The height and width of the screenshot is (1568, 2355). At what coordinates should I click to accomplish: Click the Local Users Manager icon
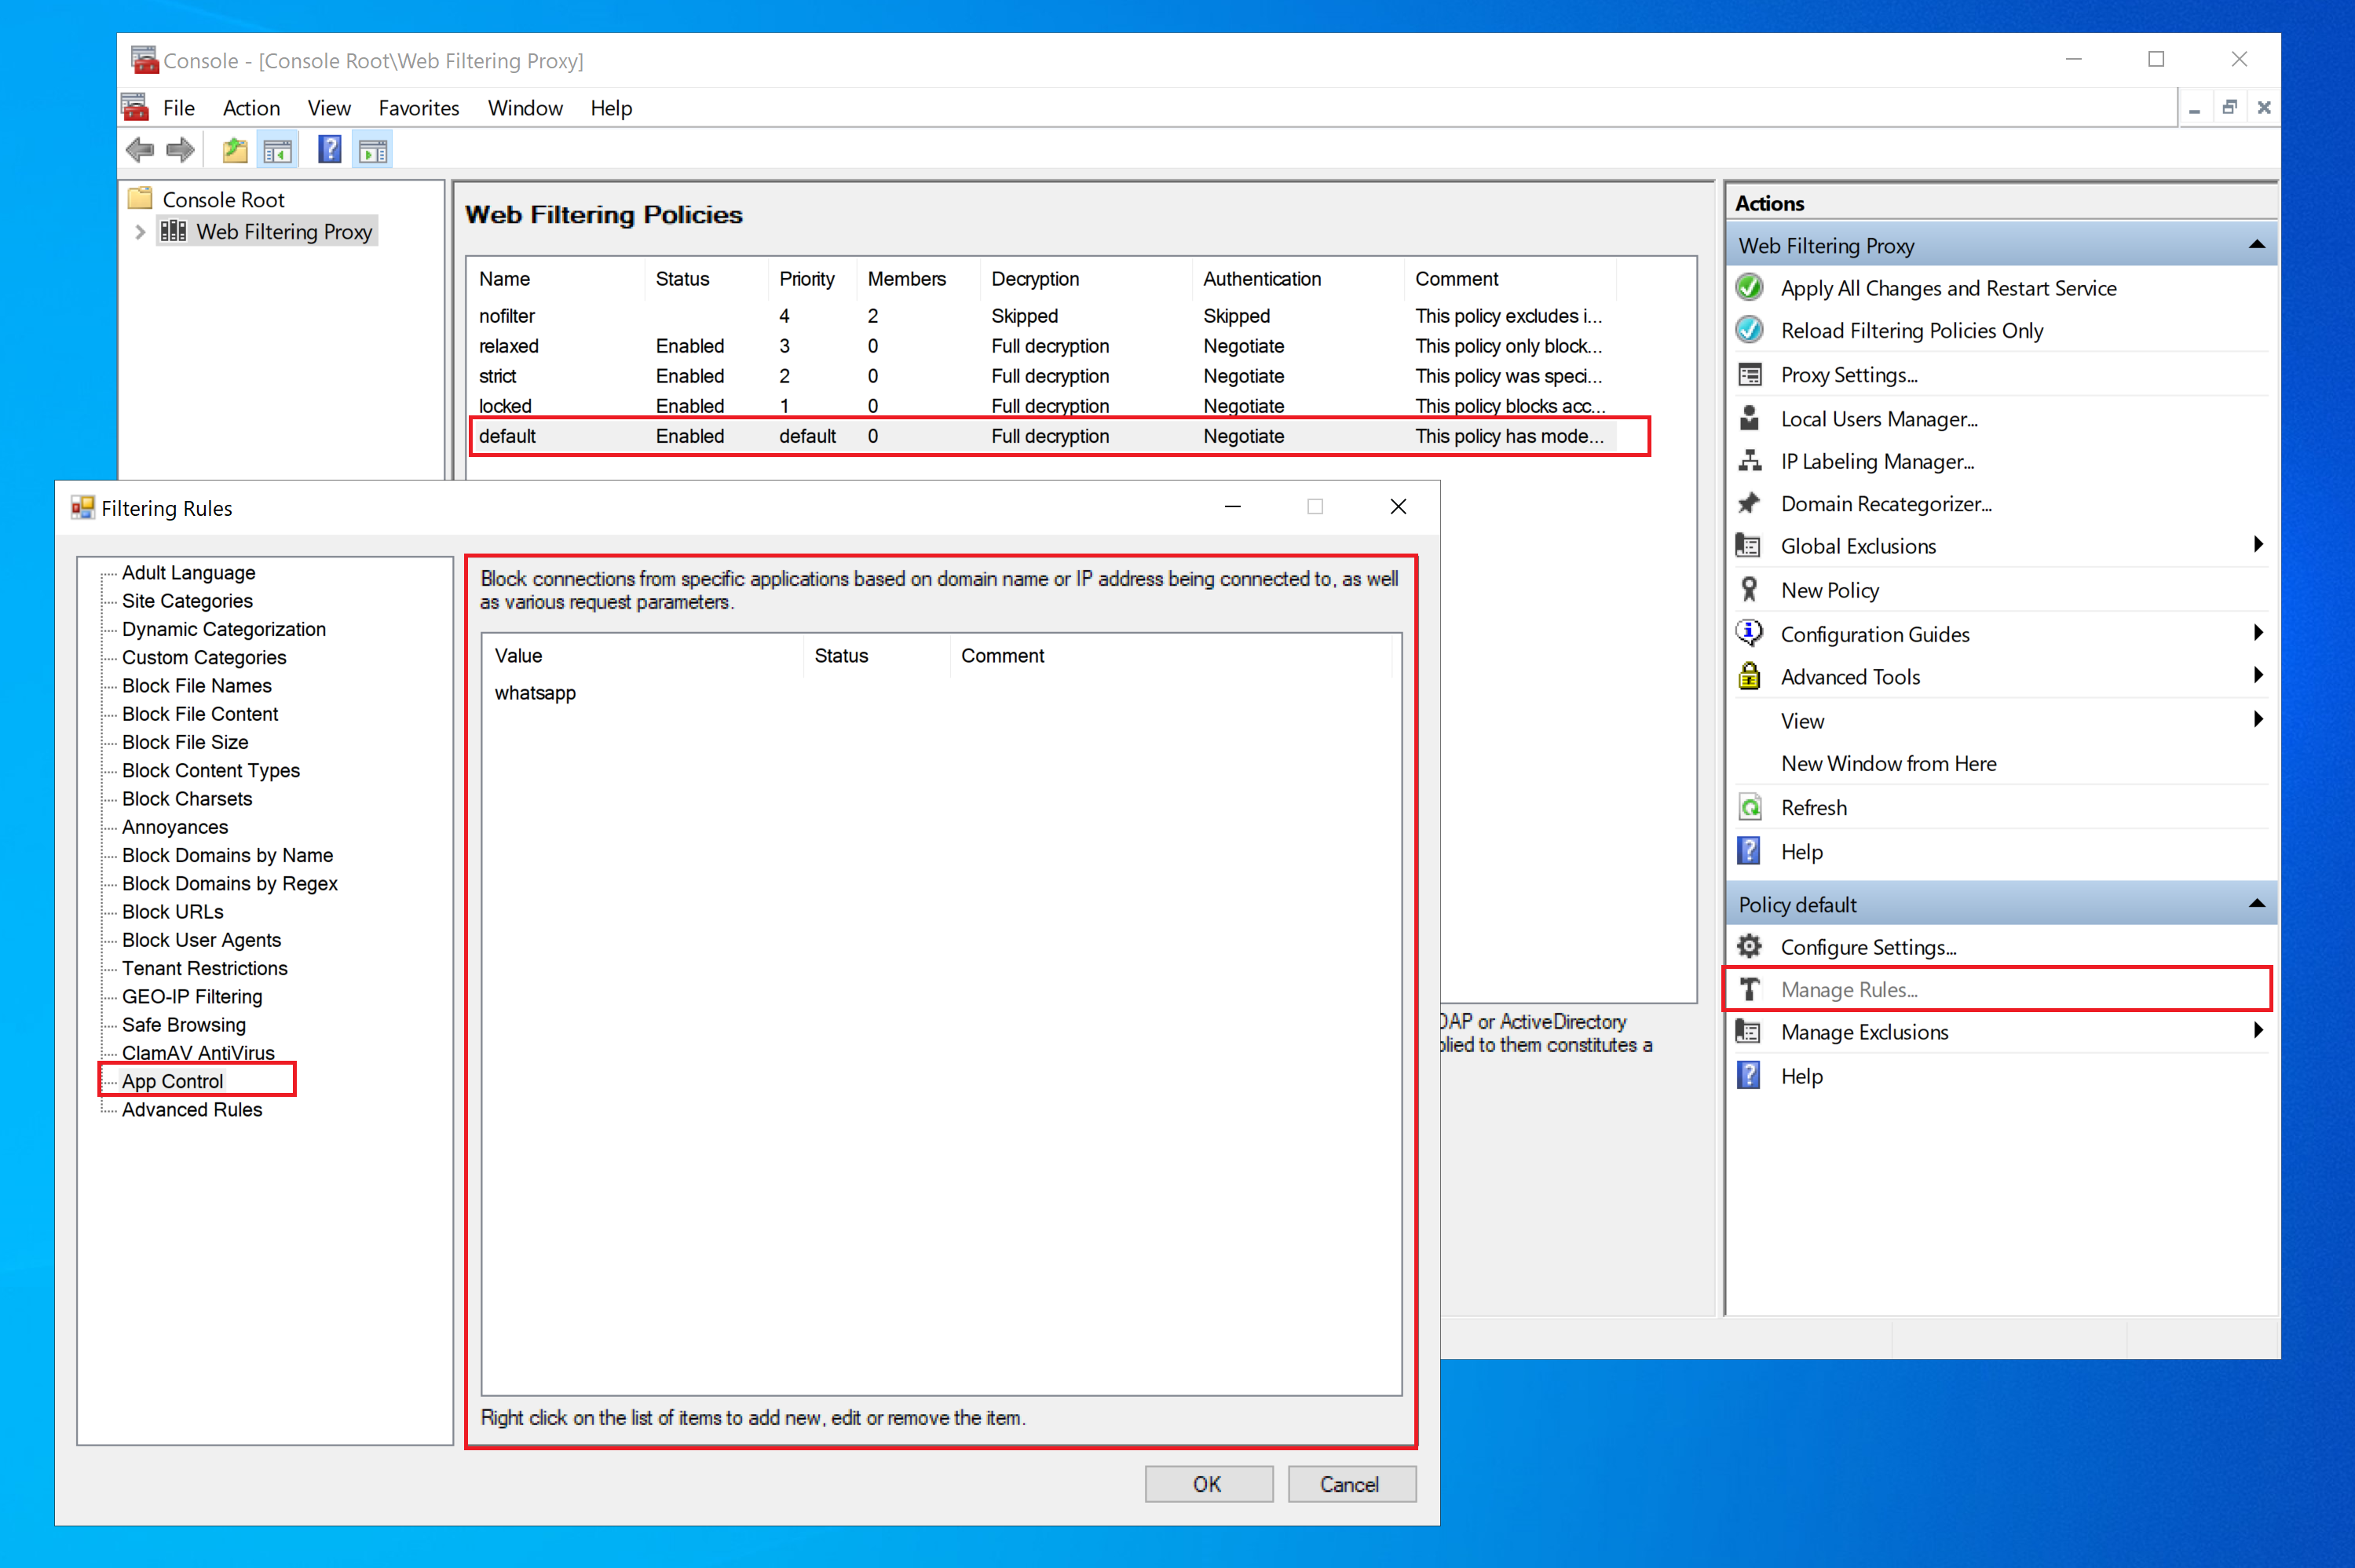click(1749, 418)
